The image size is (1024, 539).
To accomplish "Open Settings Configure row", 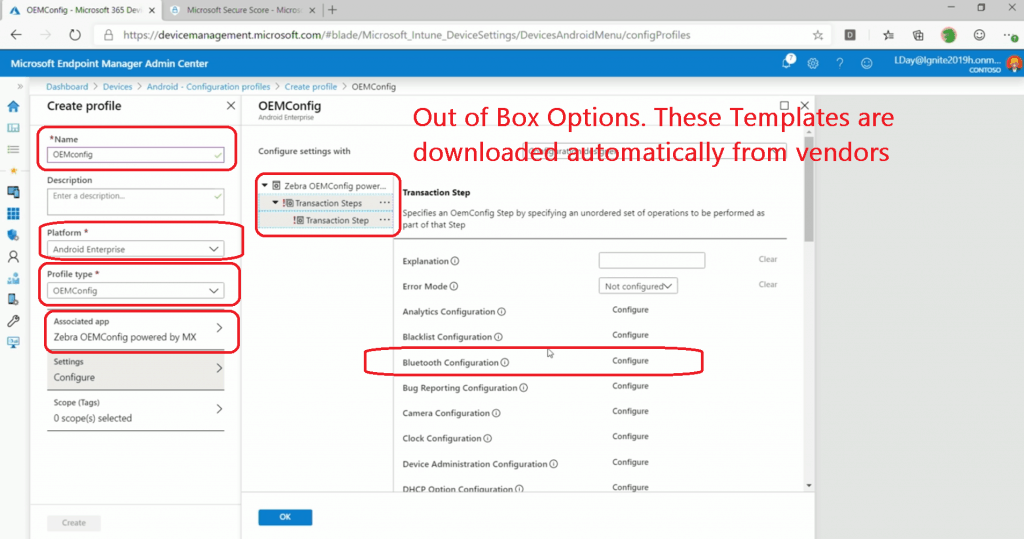I will pos(136,370).
